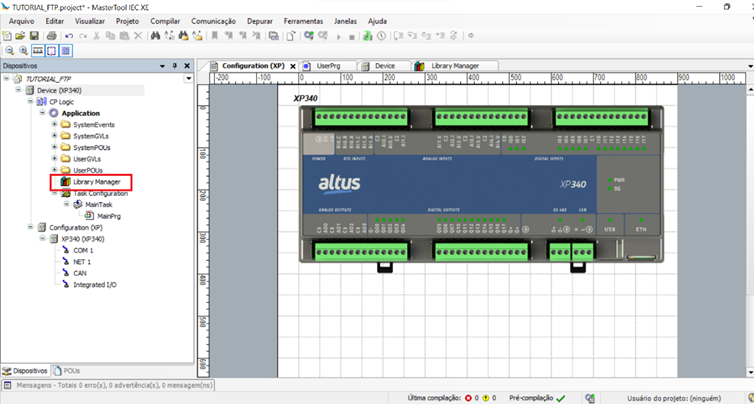This screenshot has height=404, width=754.
Task: Expand the SystemGVLs folder
Action: point(54,136)
